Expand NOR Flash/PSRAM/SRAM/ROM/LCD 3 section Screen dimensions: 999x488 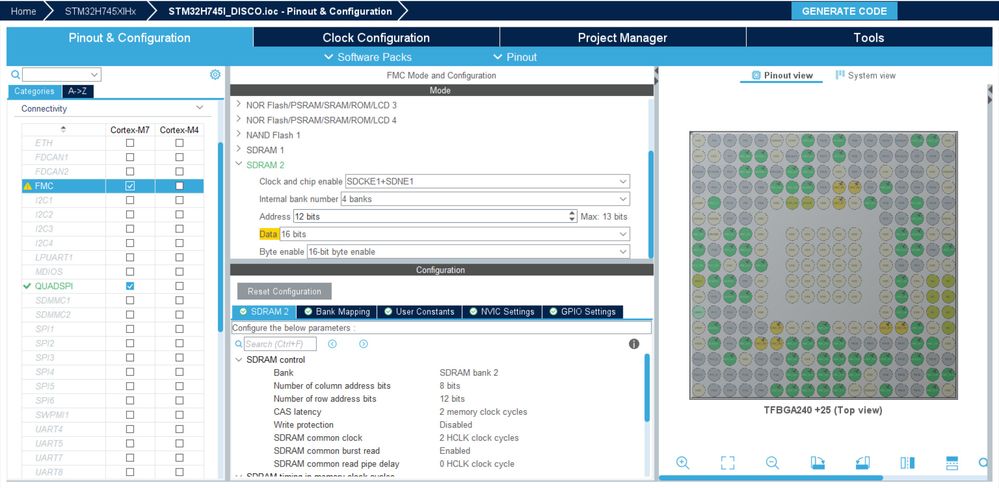coord(239,104)
